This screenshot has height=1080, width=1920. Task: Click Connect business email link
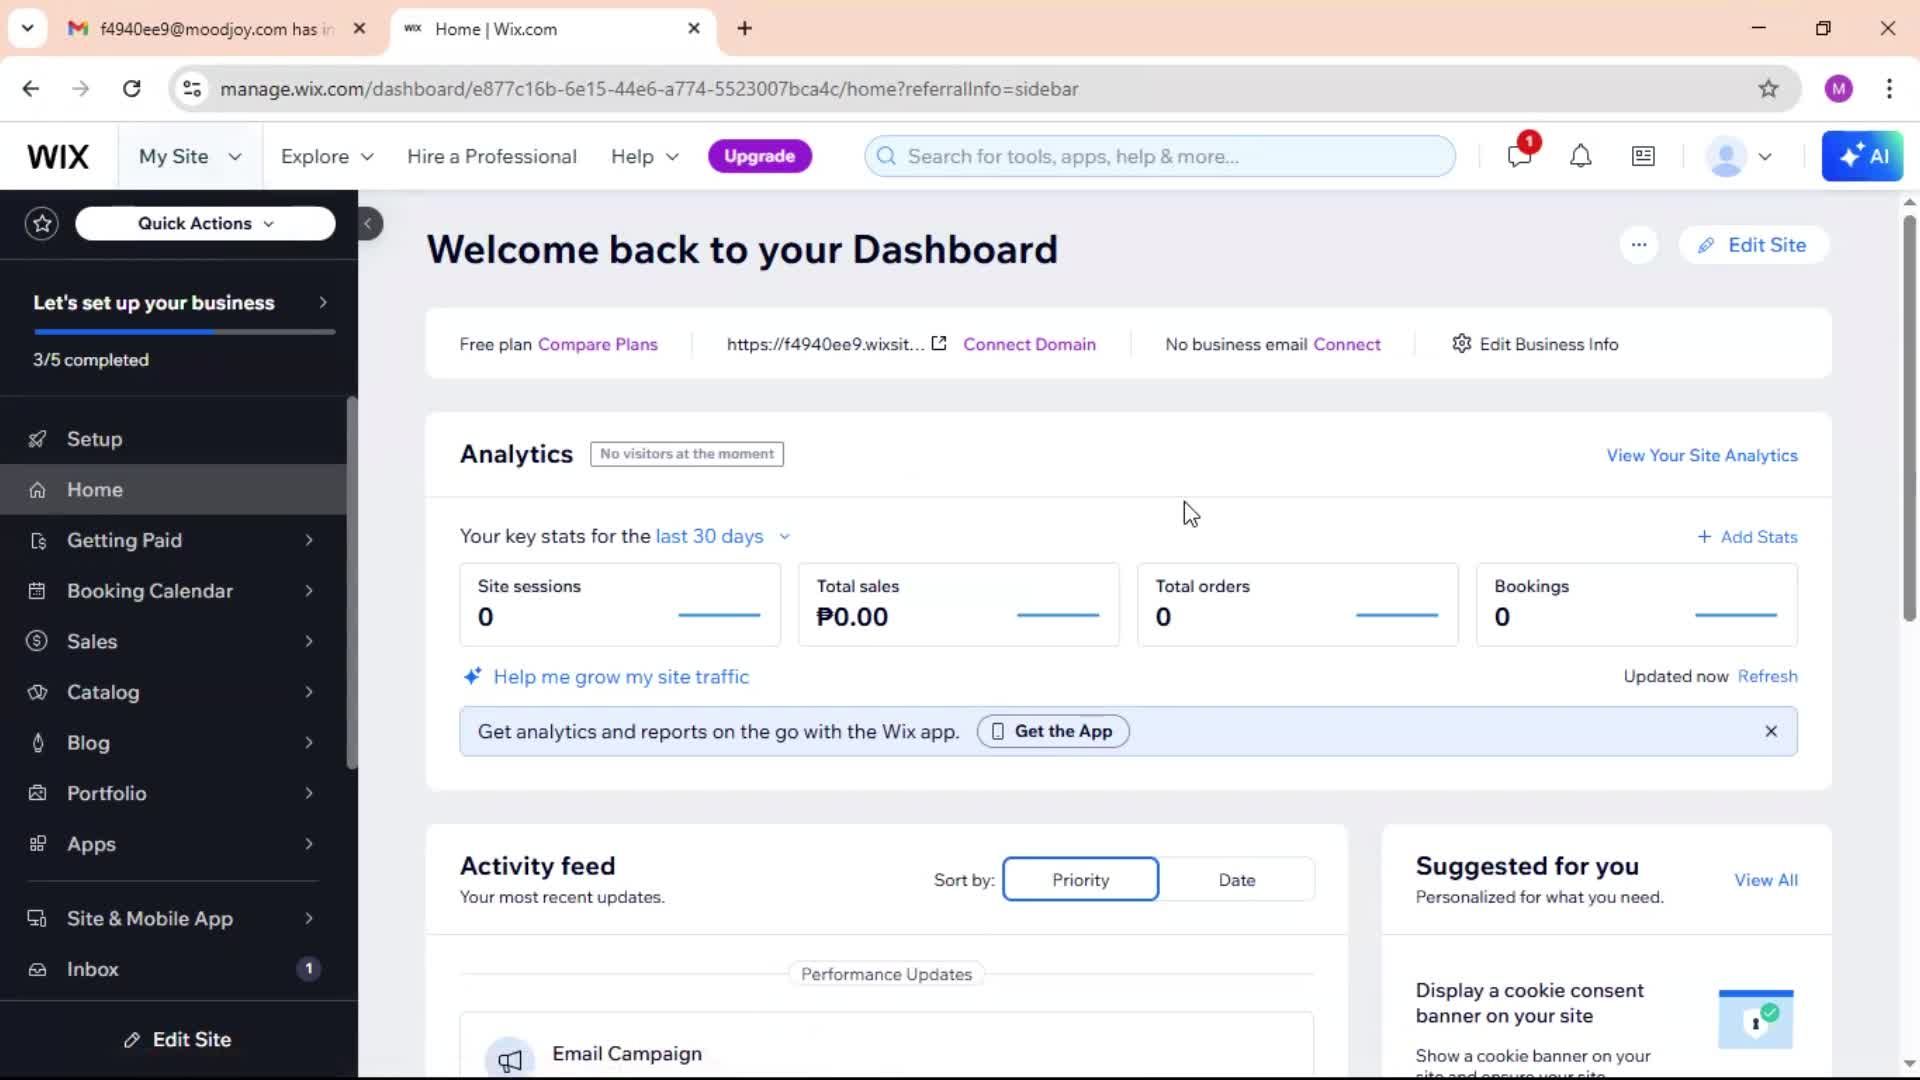click(1346, 344)
